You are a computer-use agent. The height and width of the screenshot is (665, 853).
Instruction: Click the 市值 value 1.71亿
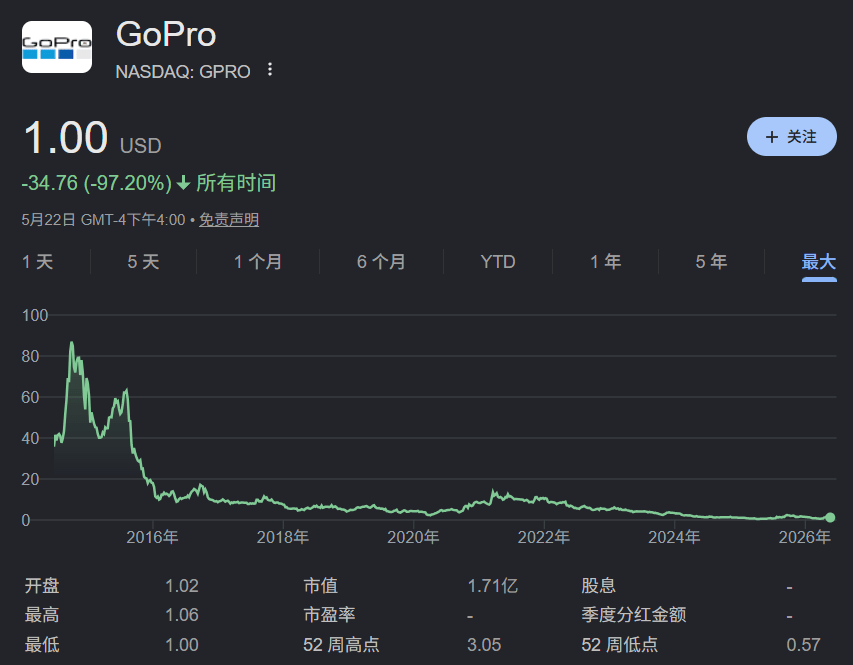click(x=492, y=586)
